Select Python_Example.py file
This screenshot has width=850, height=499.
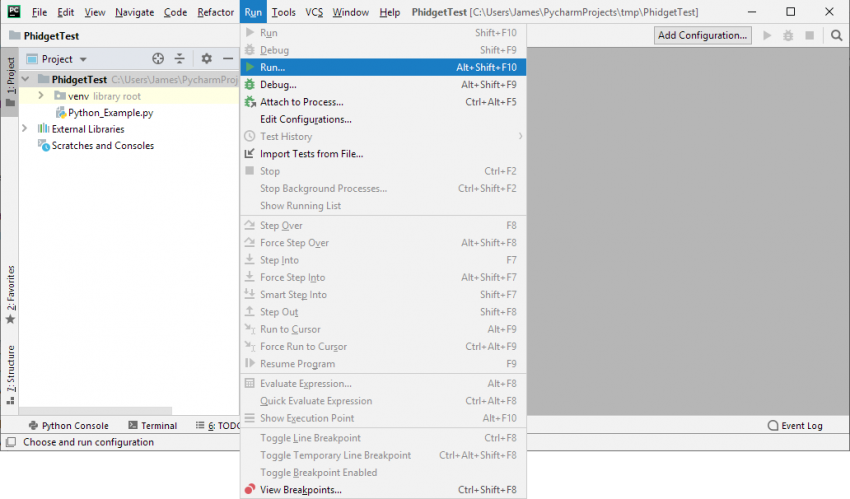click(105, 113)
